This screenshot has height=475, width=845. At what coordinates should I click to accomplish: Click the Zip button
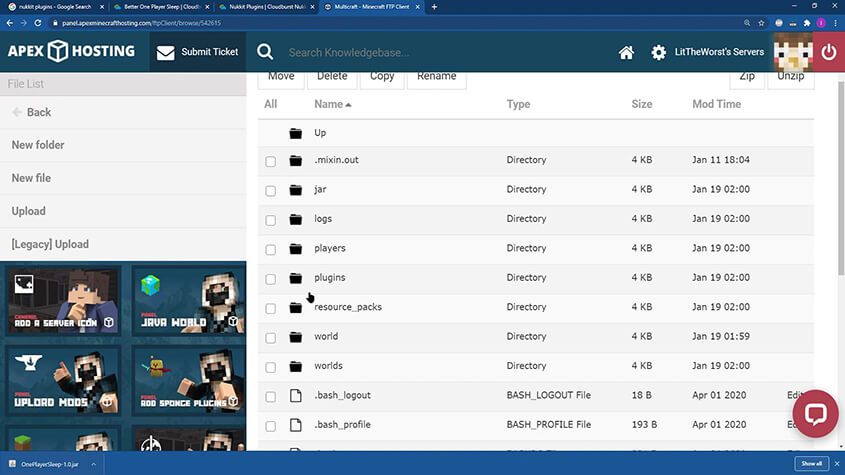[x=747, y=78]
